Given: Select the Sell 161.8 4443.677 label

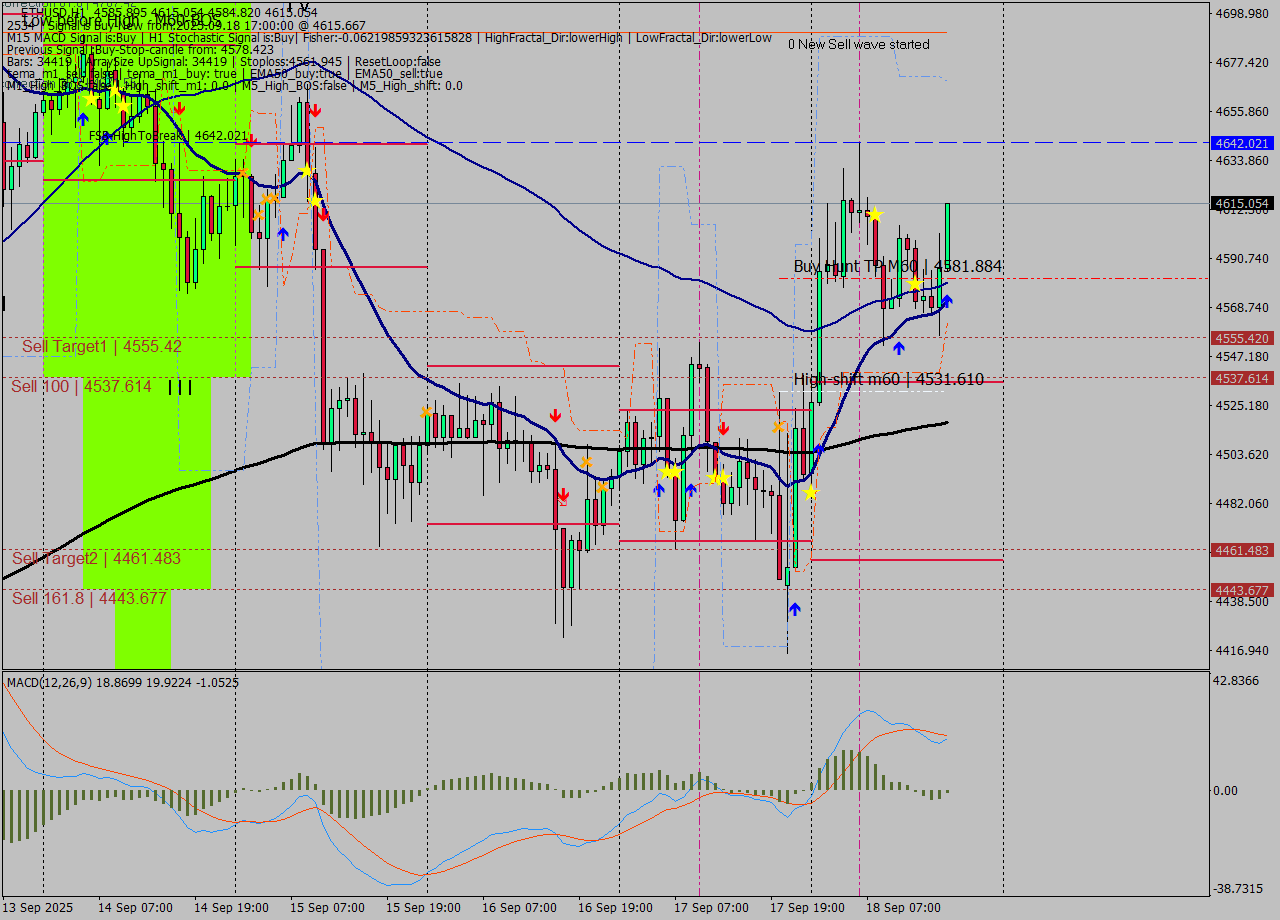Looking at the screenshot, I should click(x=89, y=598).
